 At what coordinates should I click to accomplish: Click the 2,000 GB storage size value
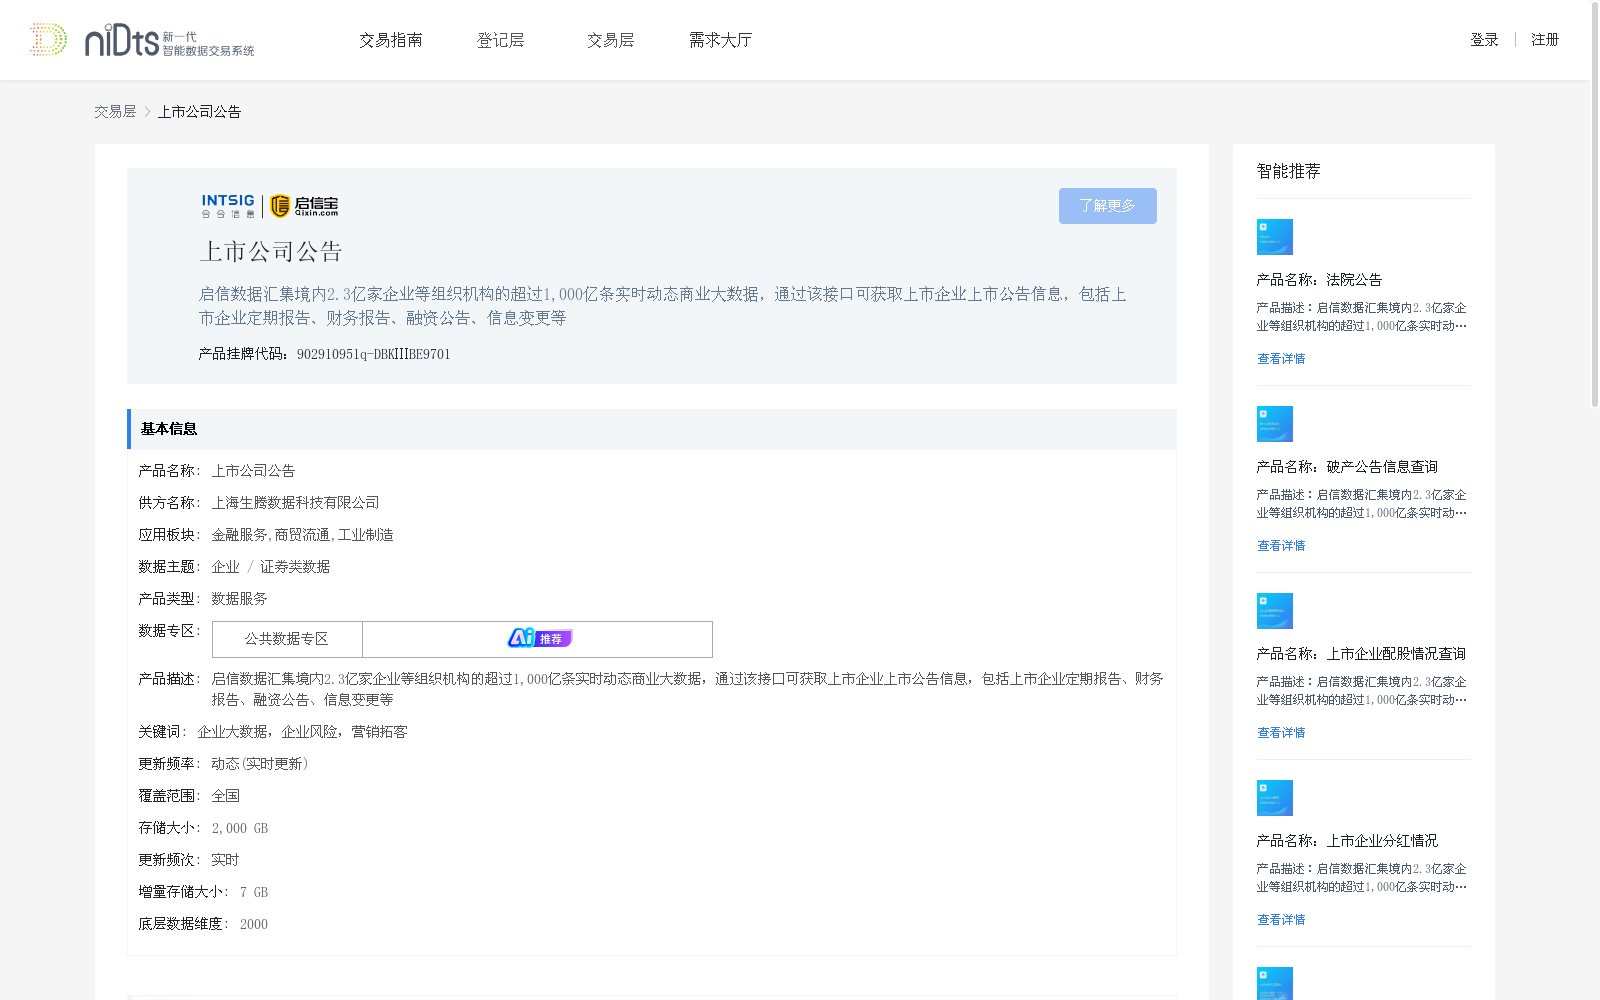tap(240, 828)
